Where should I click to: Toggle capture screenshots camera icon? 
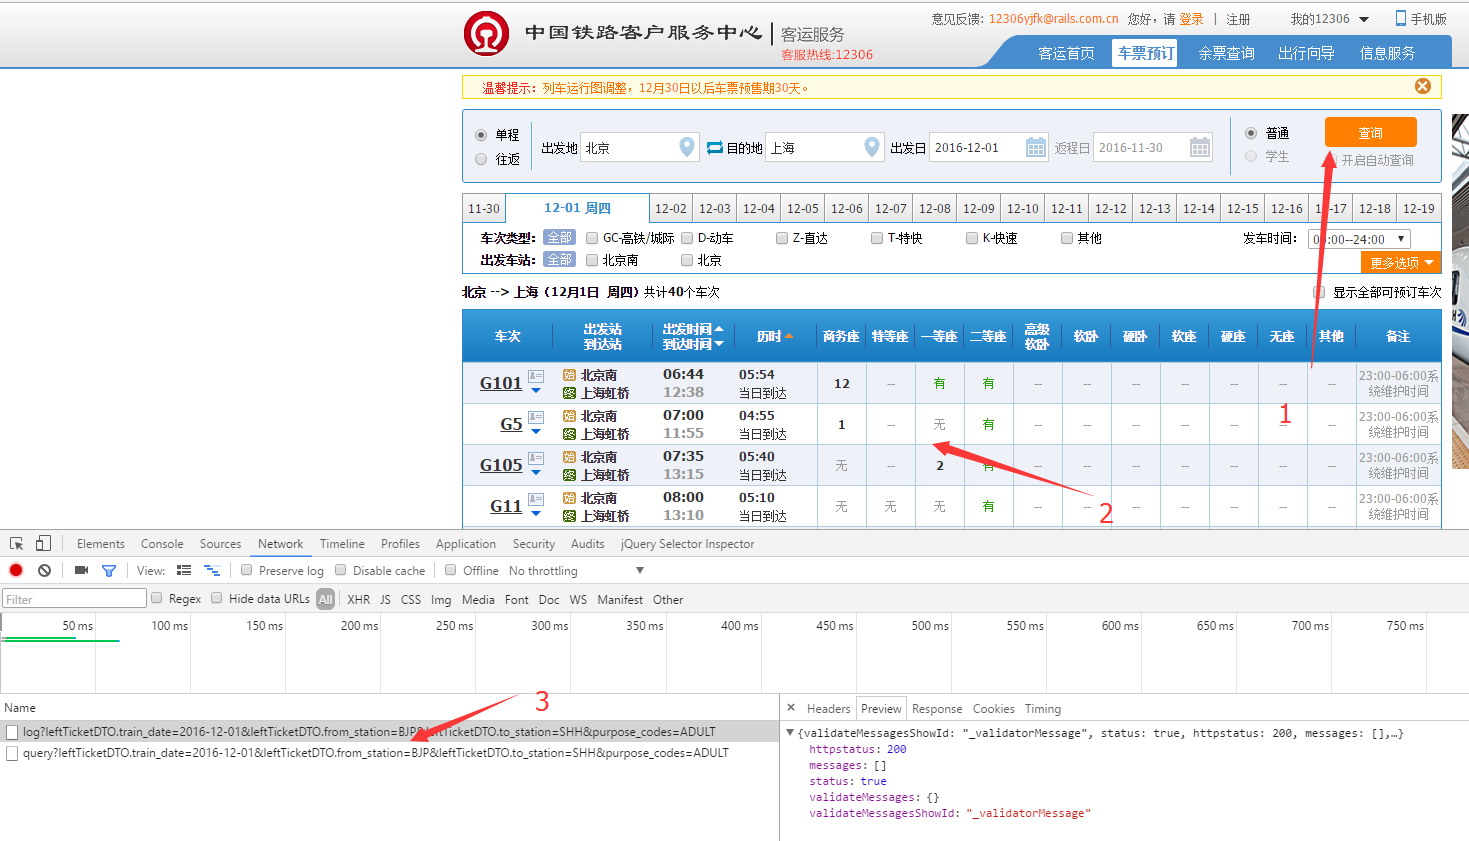tap(81, 570)
